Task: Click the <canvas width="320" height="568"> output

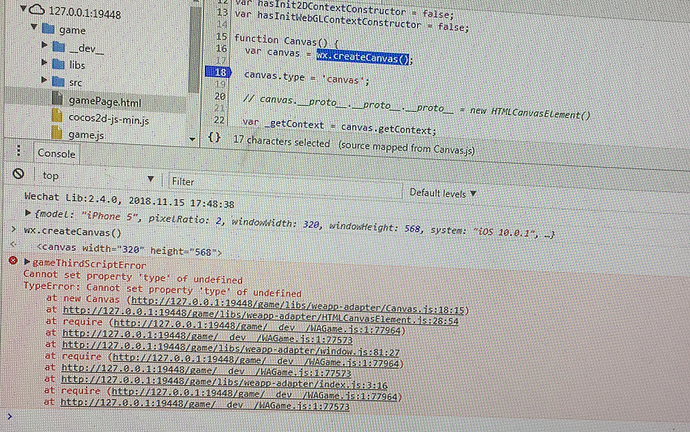Action: [x=129, y=250]
